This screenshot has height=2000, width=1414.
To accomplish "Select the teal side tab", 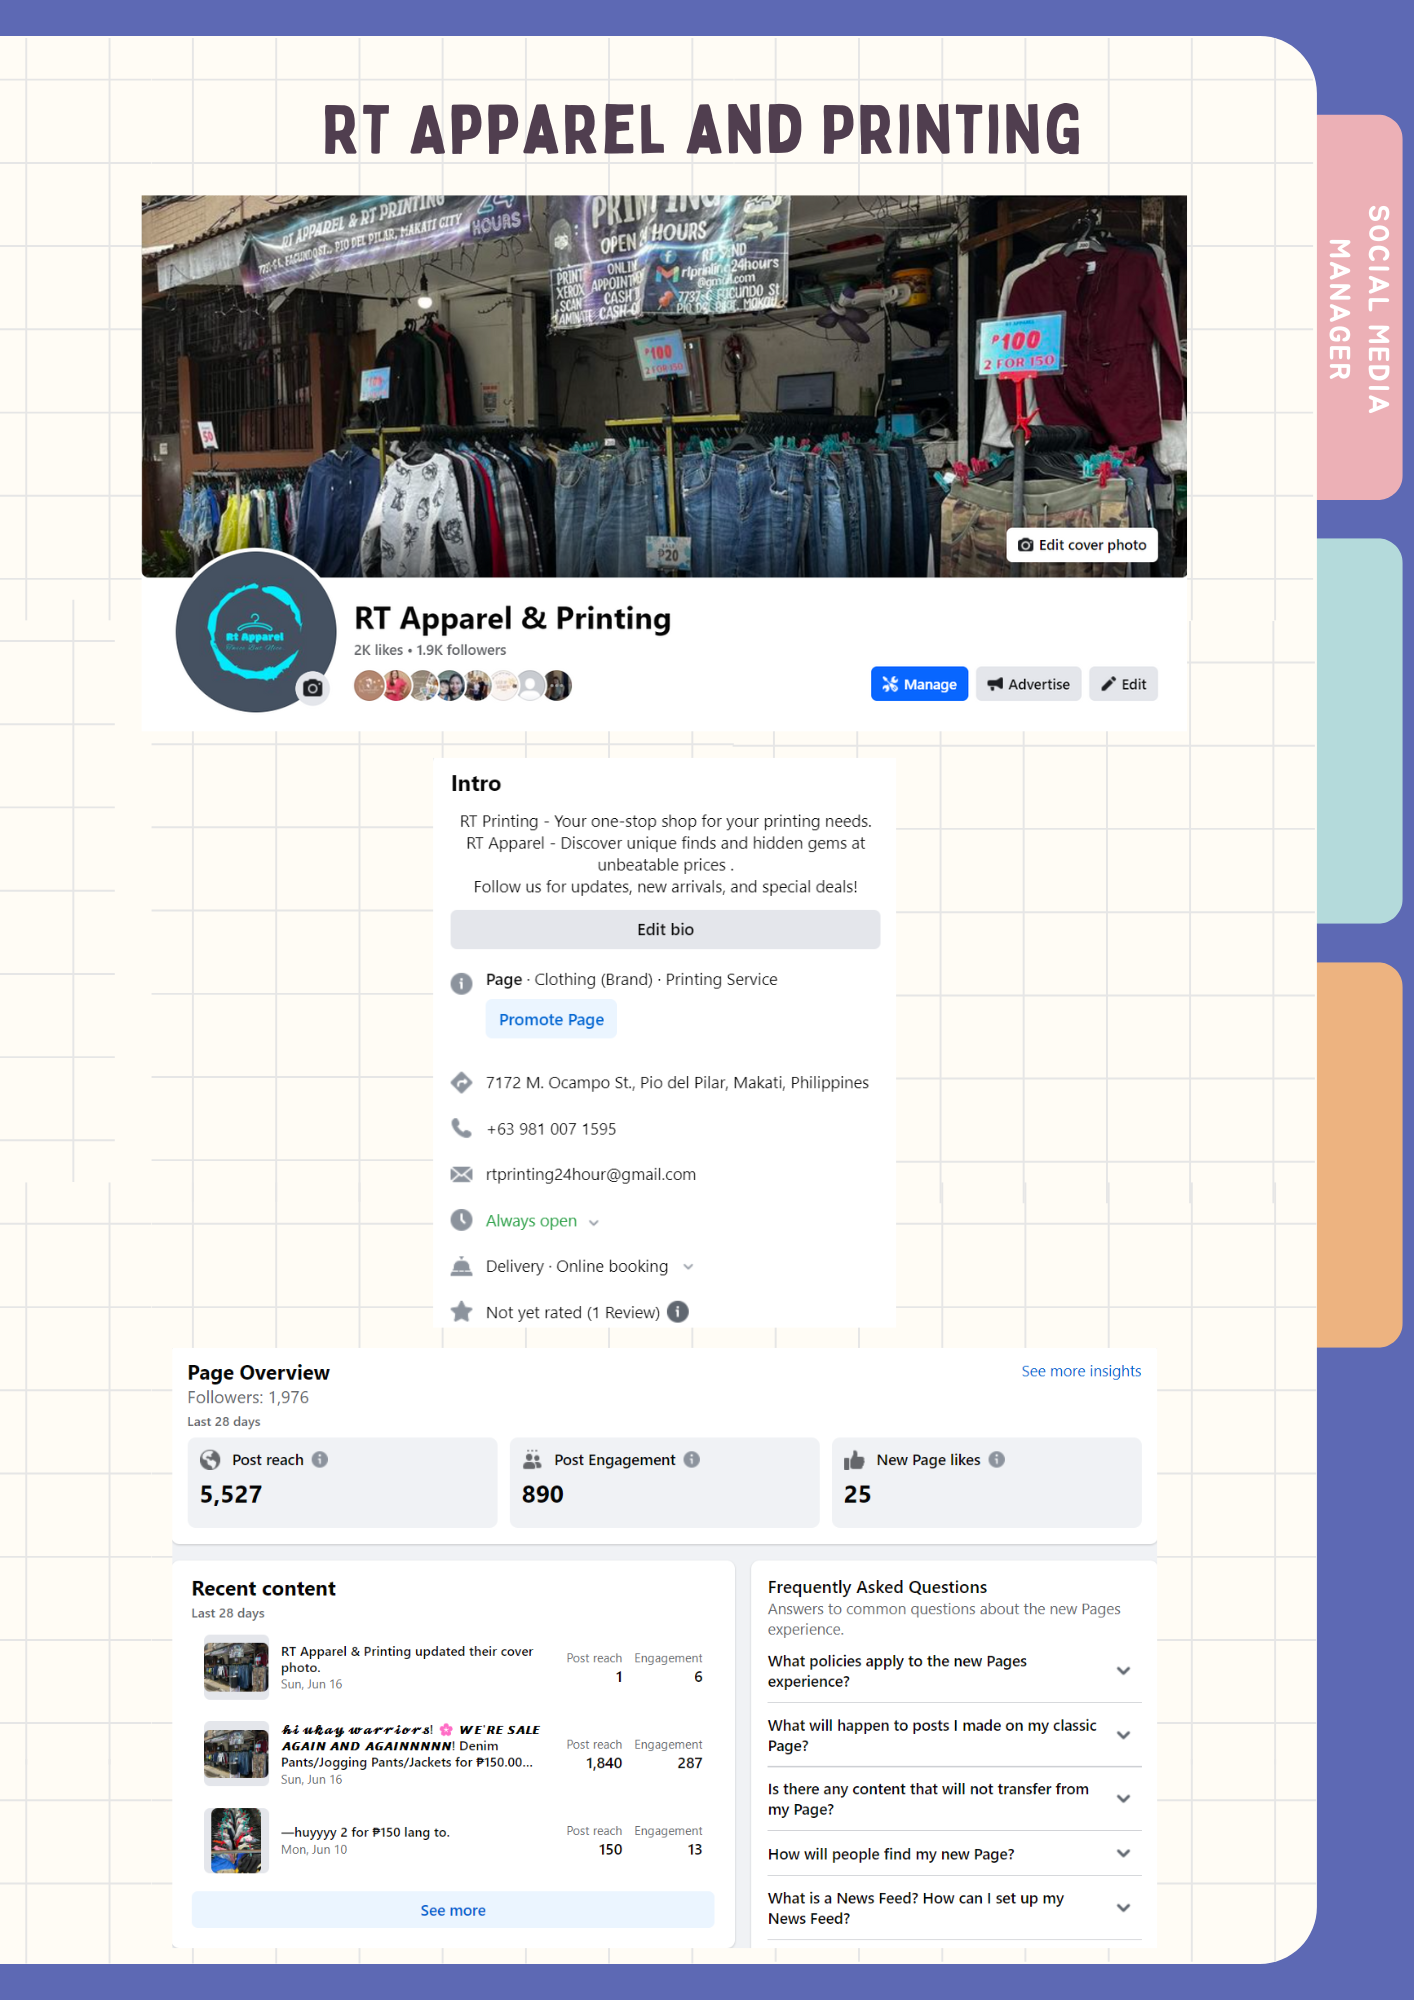I will tap(1359, 731).
